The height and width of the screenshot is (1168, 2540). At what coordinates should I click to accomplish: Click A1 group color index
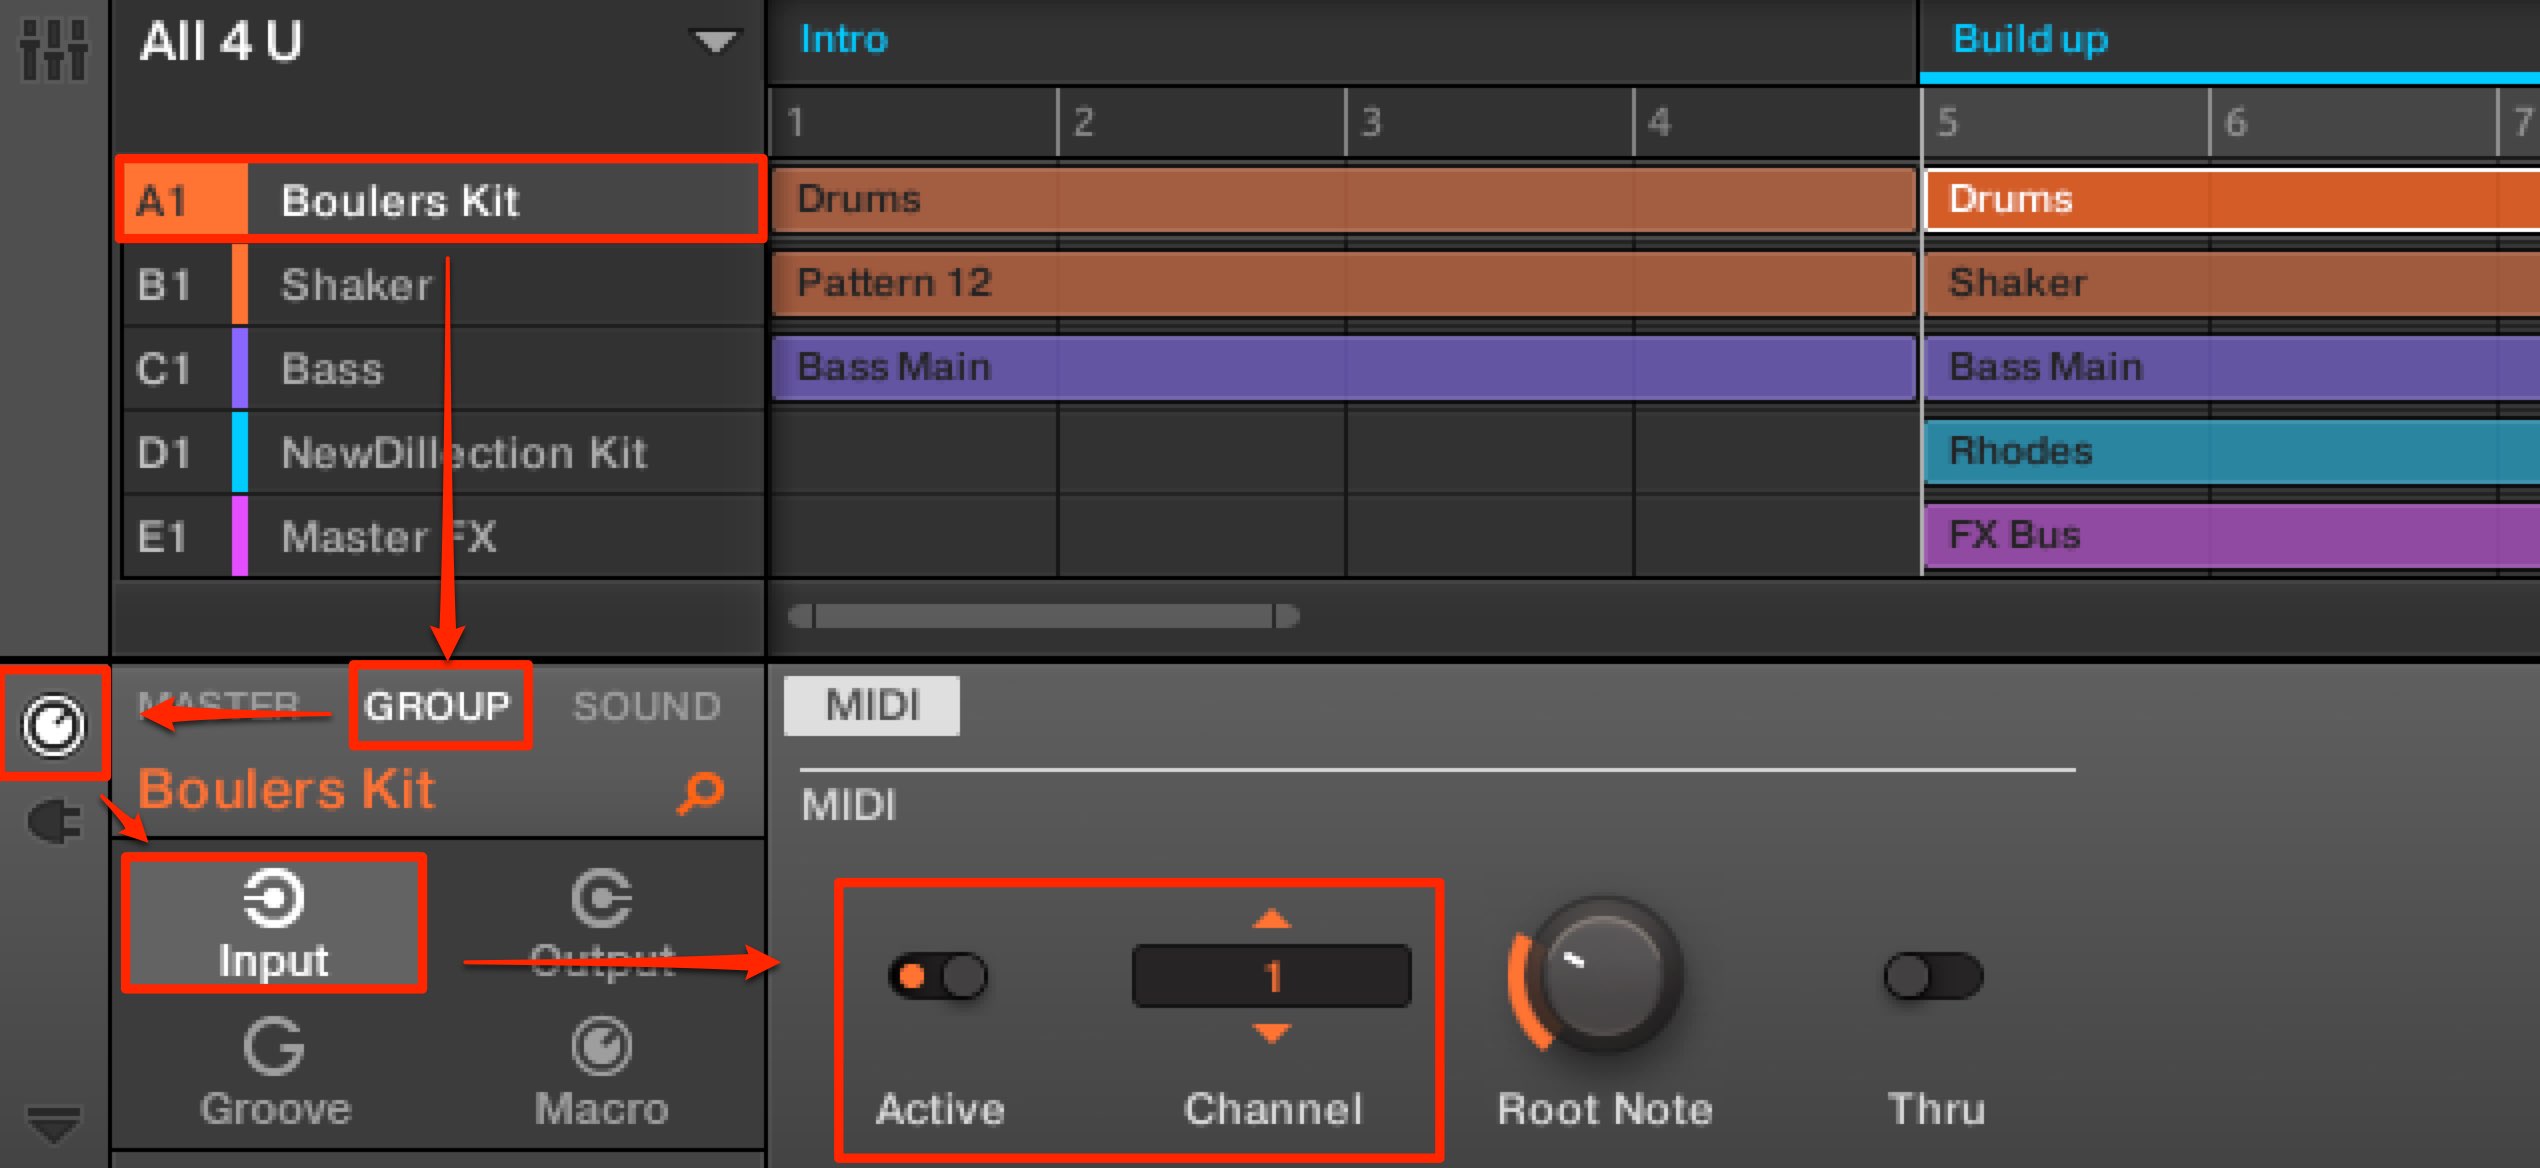coord(184,200)
